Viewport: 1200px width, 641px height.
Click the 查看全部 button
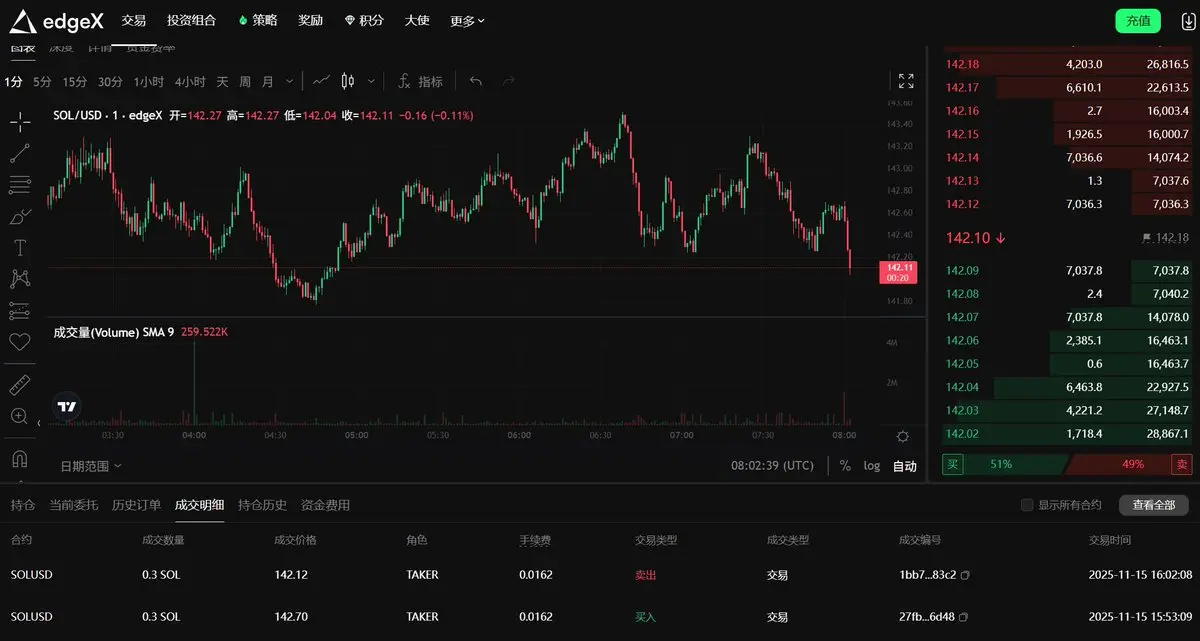point(1153,505)
